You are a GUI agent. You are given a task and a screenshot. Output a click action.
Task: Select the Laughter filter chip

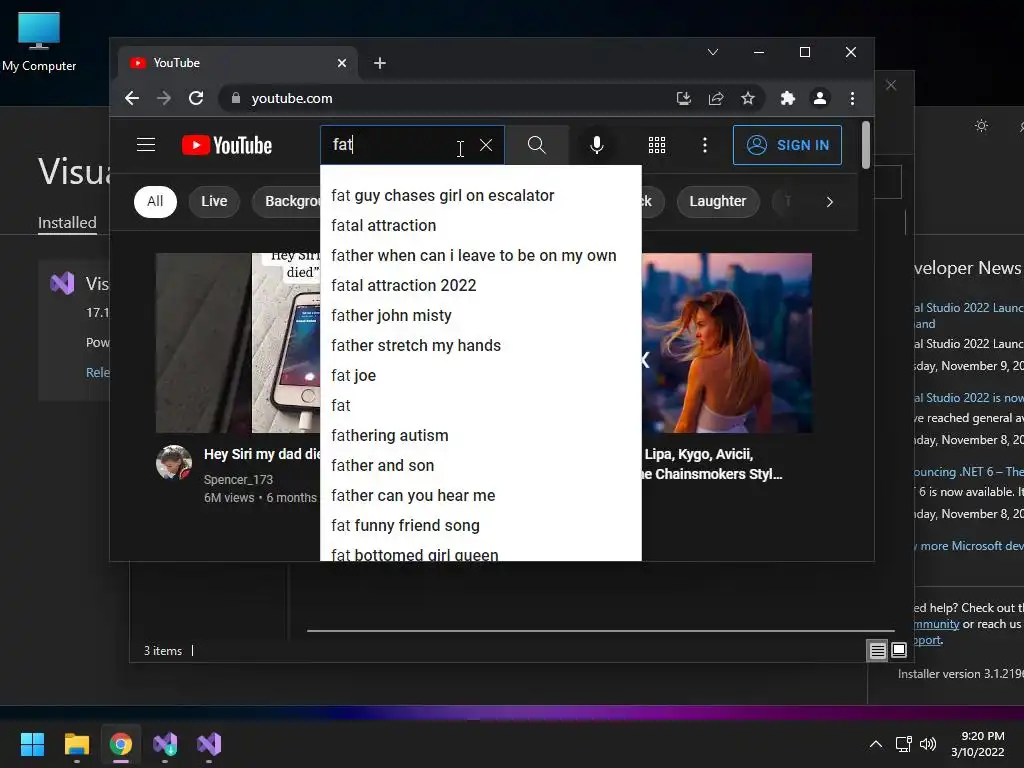[x=718, y=201]
